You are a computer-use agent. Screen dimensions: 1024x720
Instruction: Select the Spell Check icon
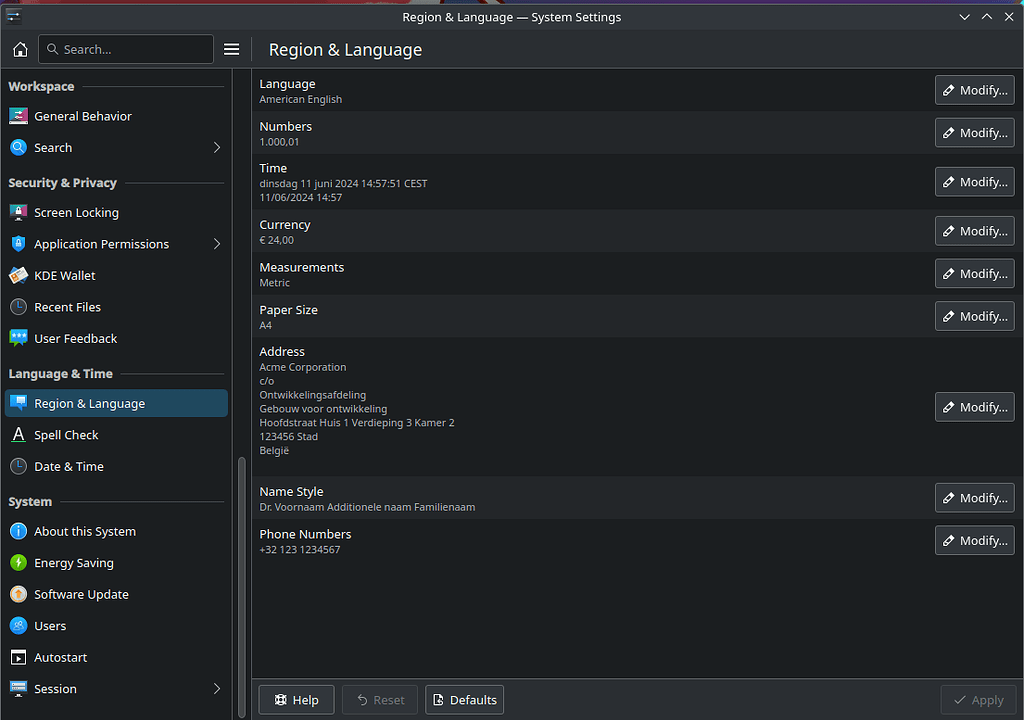point(18,434)
